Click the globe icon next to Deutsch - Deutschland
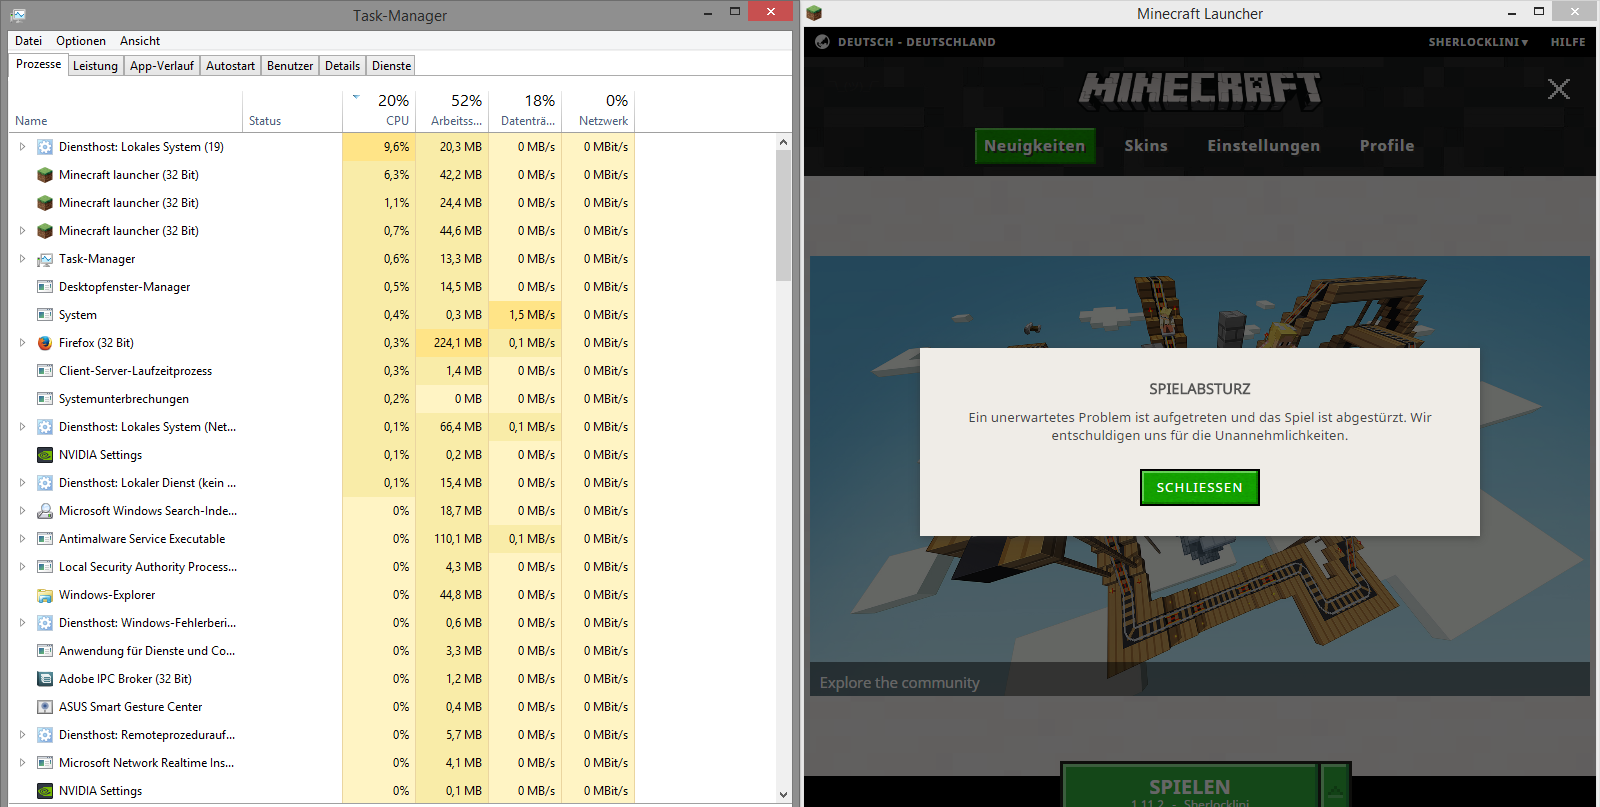 point(822,42)
